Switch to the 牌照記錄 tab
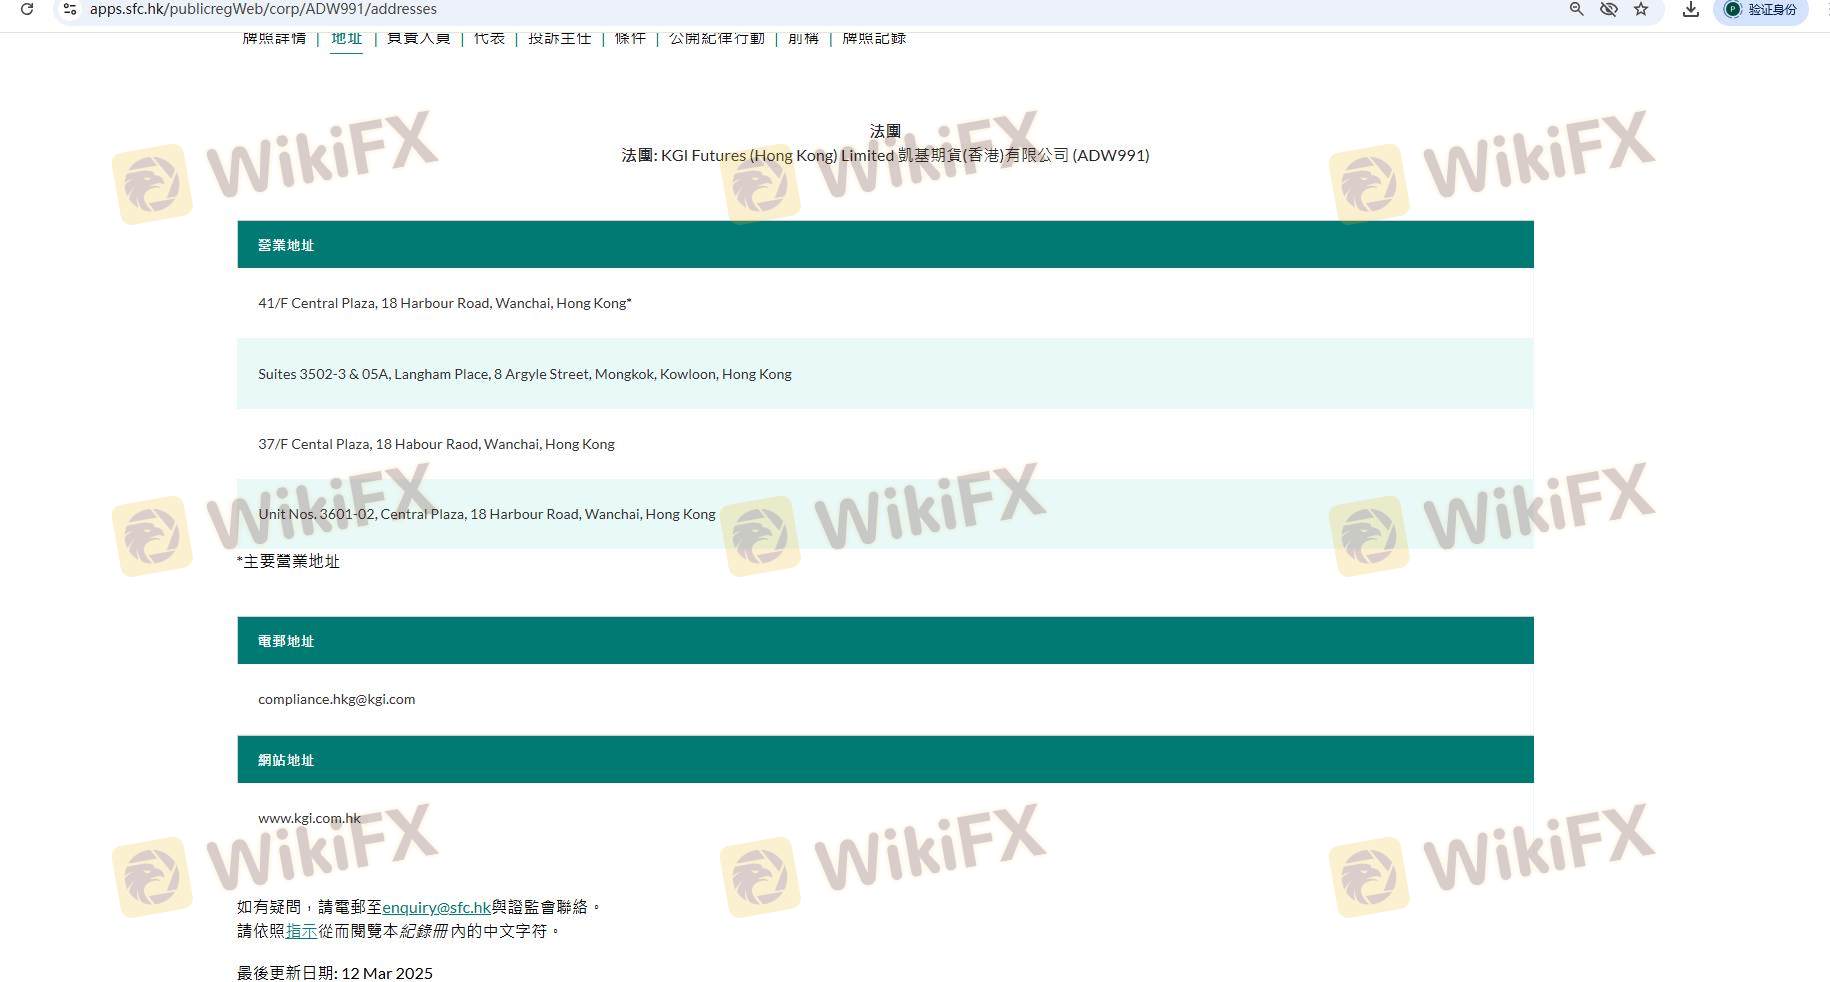Image resolution: width=1830 pixels, height=982 pixels. (874, 38)
